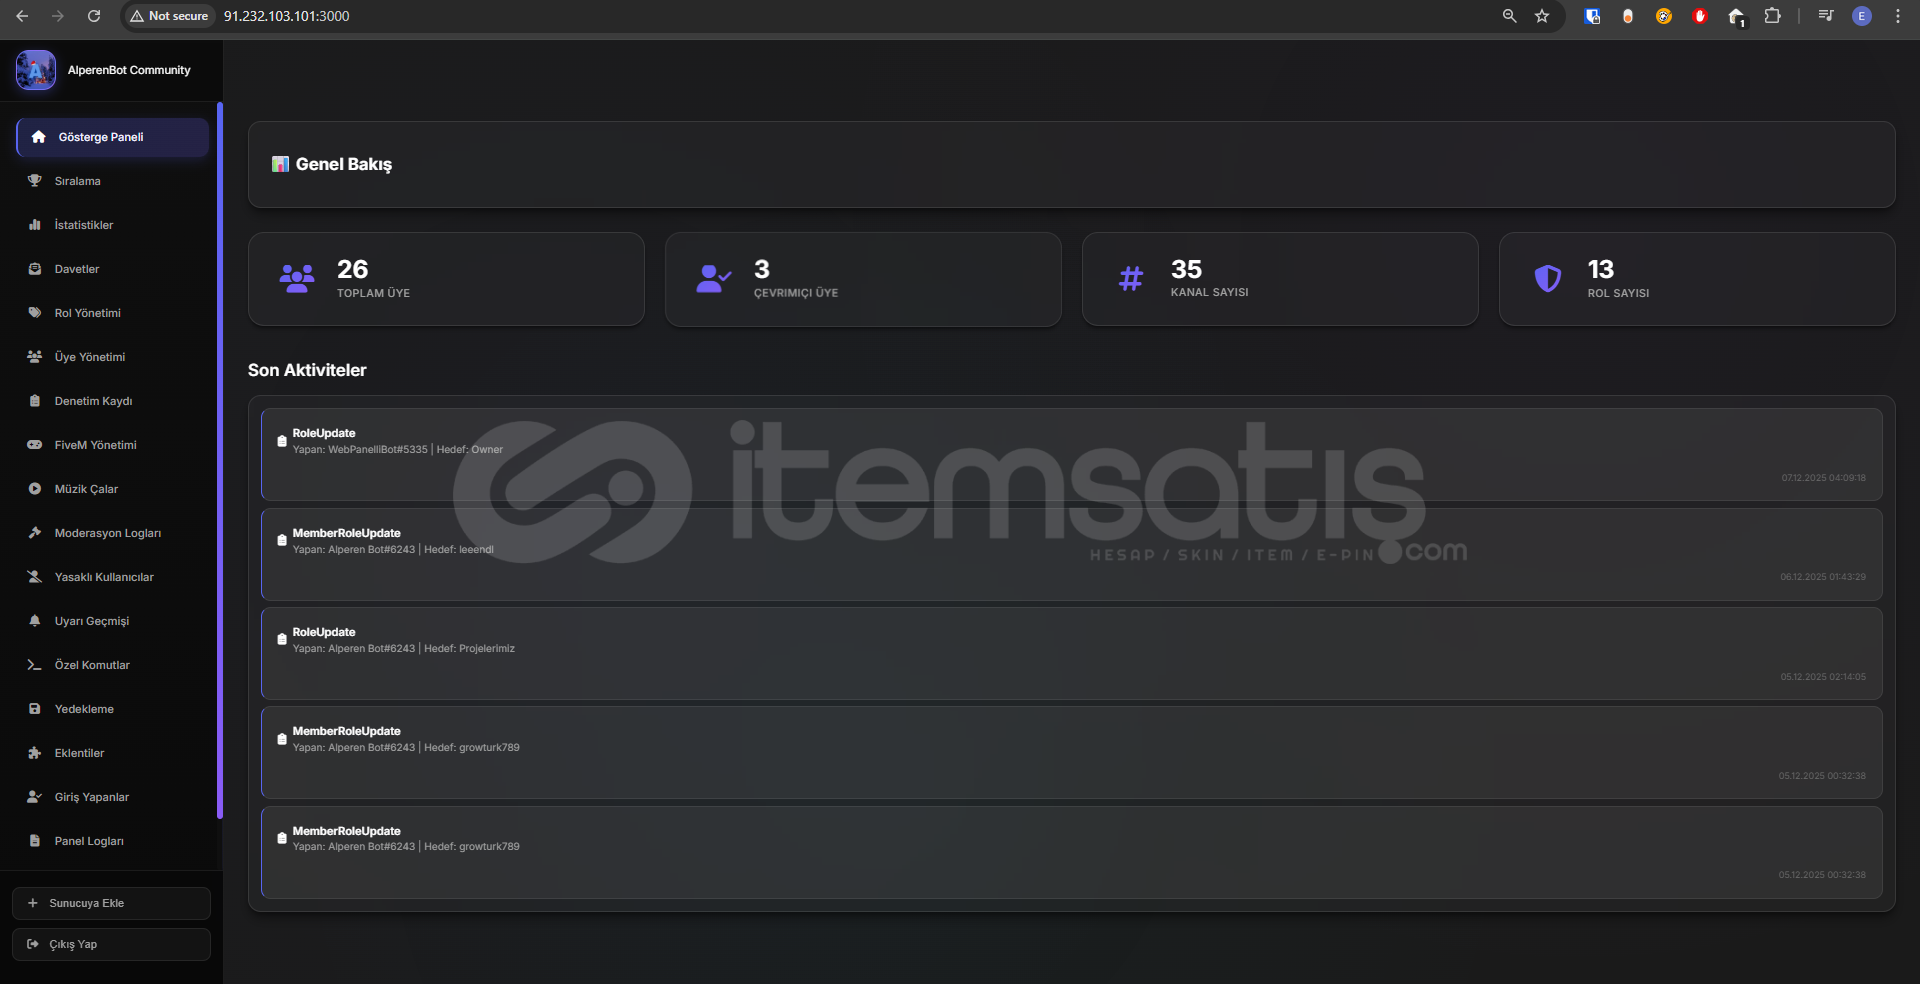The height and width of the screenshot is (984, 1920).
Task: Bookmark this page with star icon
Action: [x=1542, y=16]
